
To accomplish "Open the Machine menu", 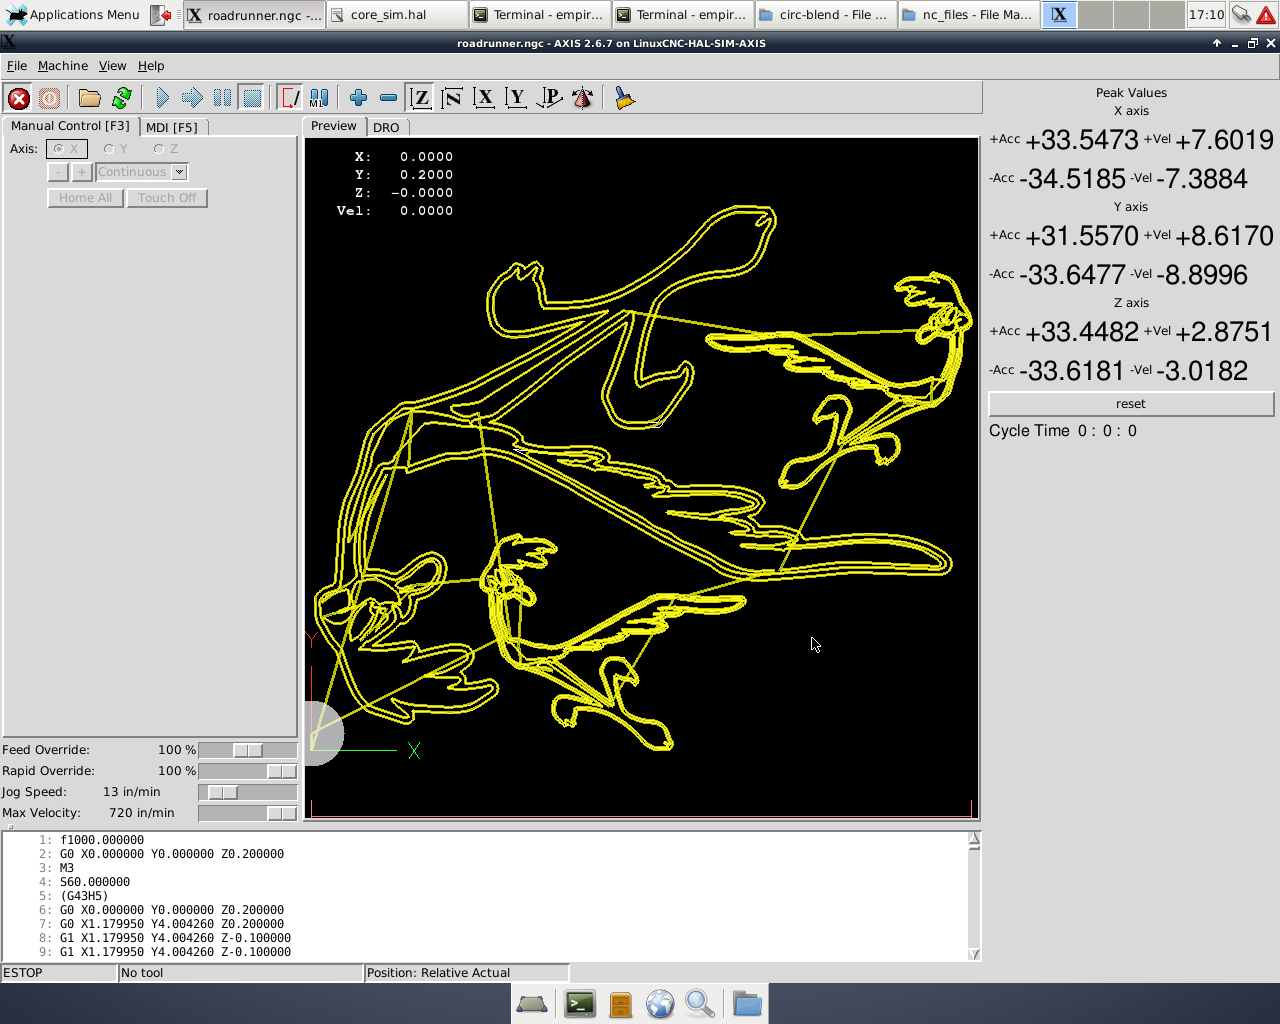I will pos(63,66).
